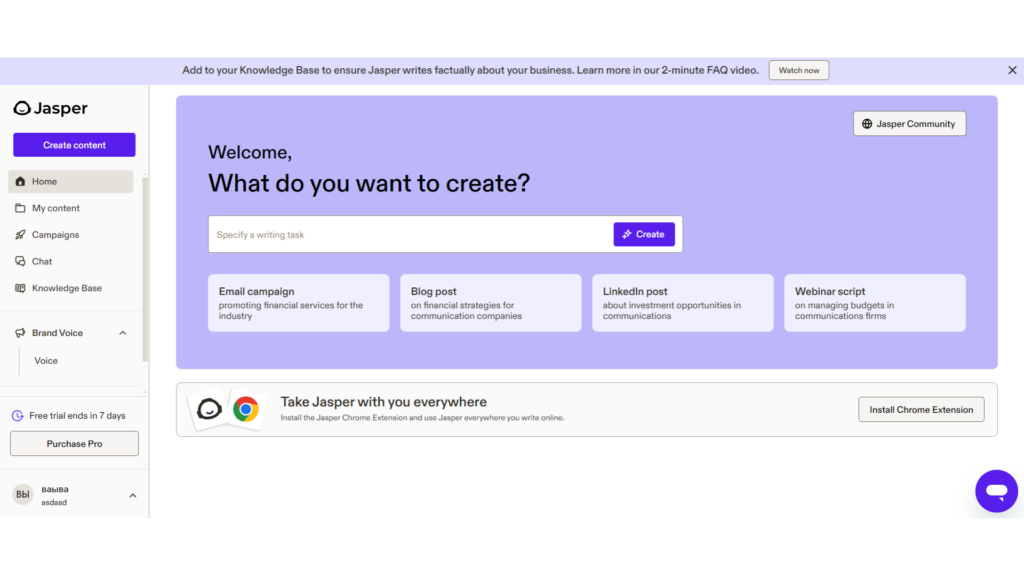1024x576 pixels.
Task: Click the Jasper logo in the sidebar
Action: pos(50,108)
